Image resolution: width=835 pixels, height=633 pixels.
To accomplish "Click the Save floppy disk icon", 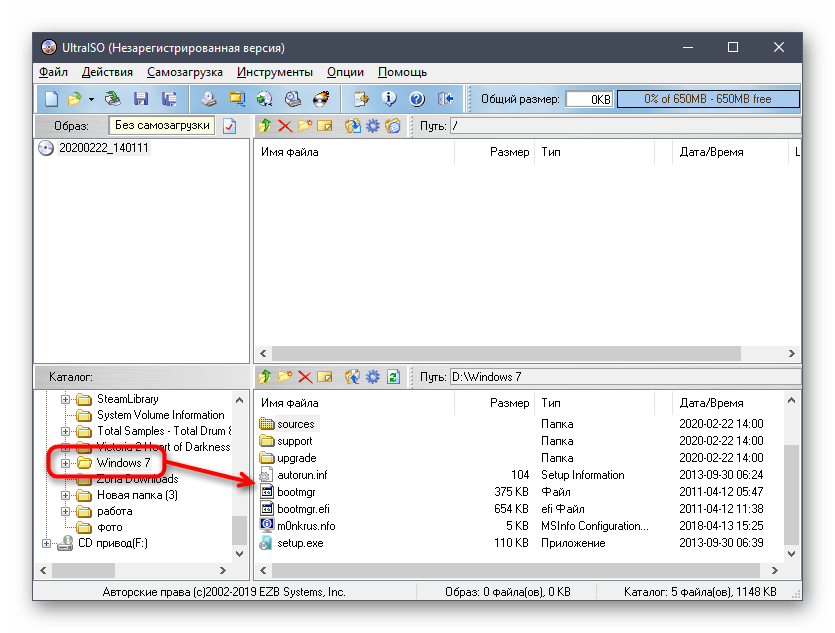I will [x=141, y=99].
